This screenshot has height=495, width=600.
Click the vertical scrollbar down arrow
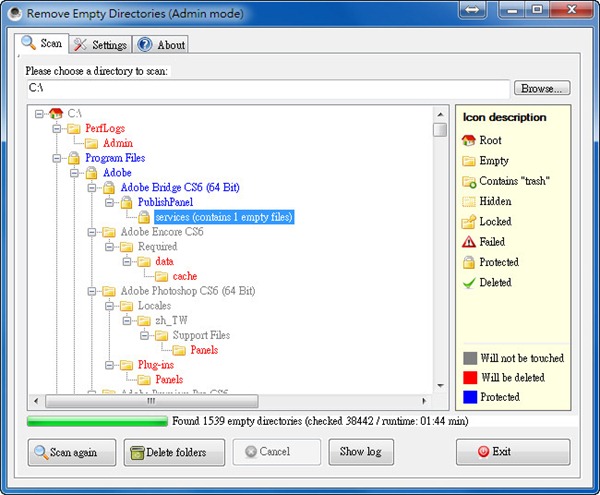(x=440, y=386)
